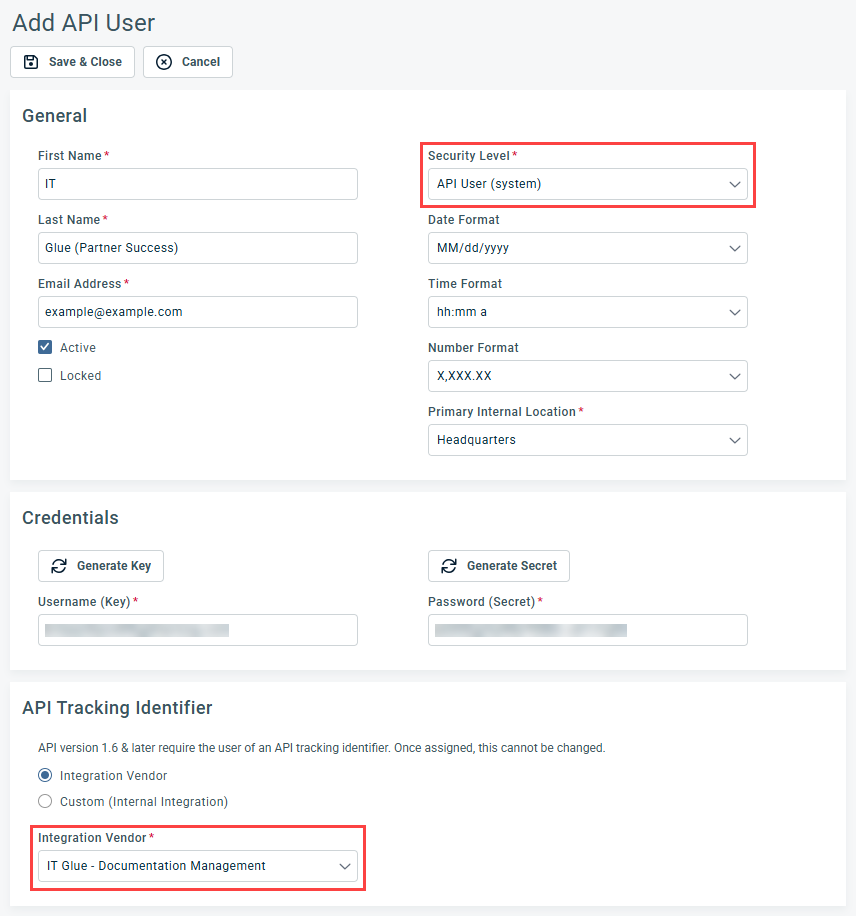This screenshot has width=856, height=916.
Task: Choose Custom (Internal Integration) radio option
Action: coord(45,802)
